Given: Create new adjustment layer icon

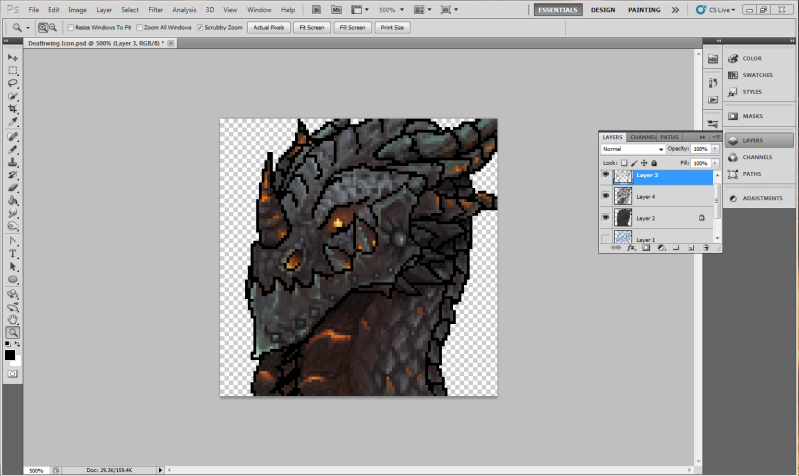Looking at the screenshot, I should click(661, 248).
